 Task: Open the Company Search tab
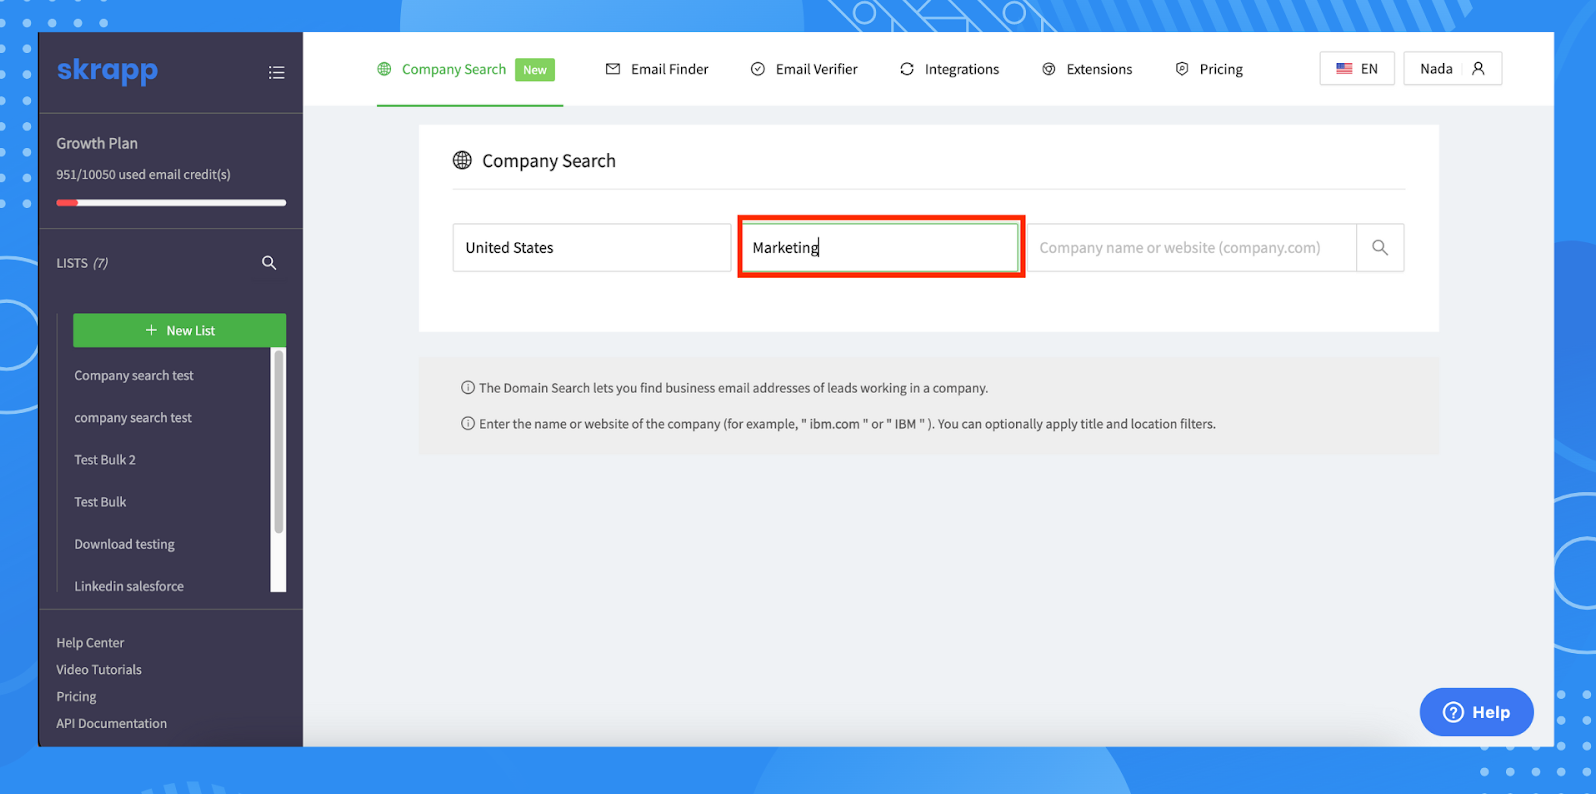(x=454, y=69)
